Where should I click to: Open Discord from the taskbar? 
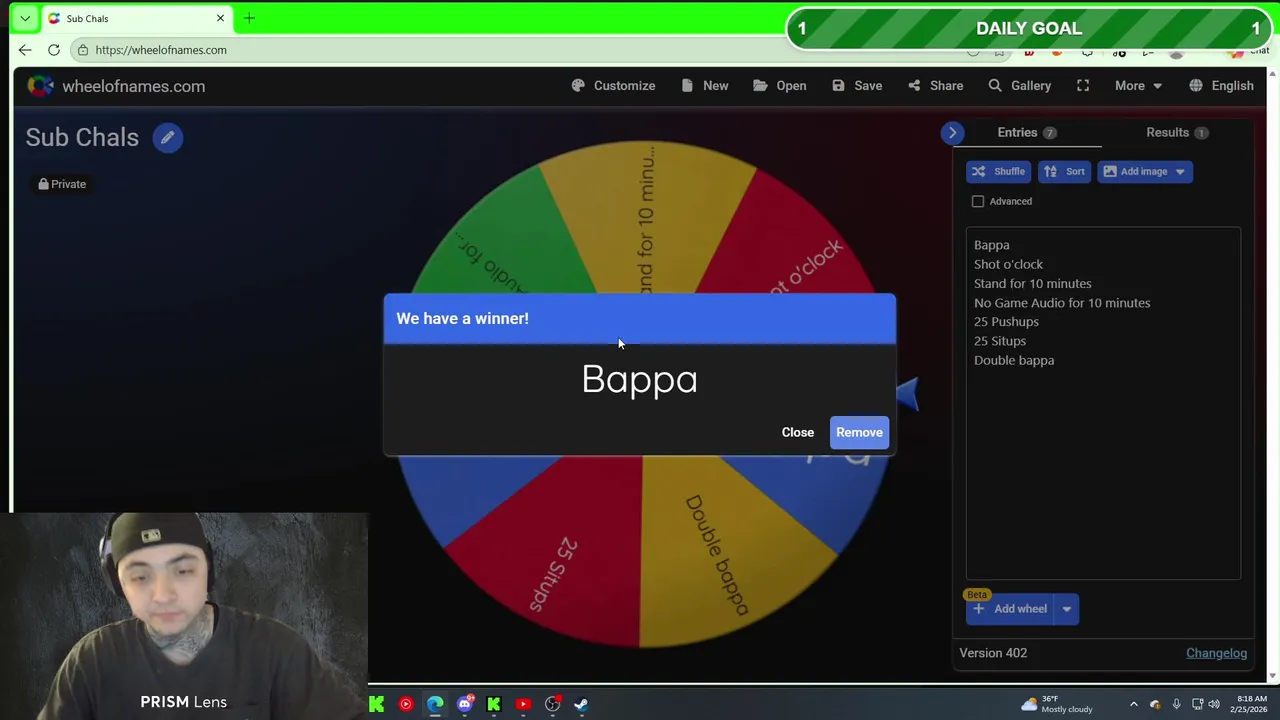coord(465,704)
